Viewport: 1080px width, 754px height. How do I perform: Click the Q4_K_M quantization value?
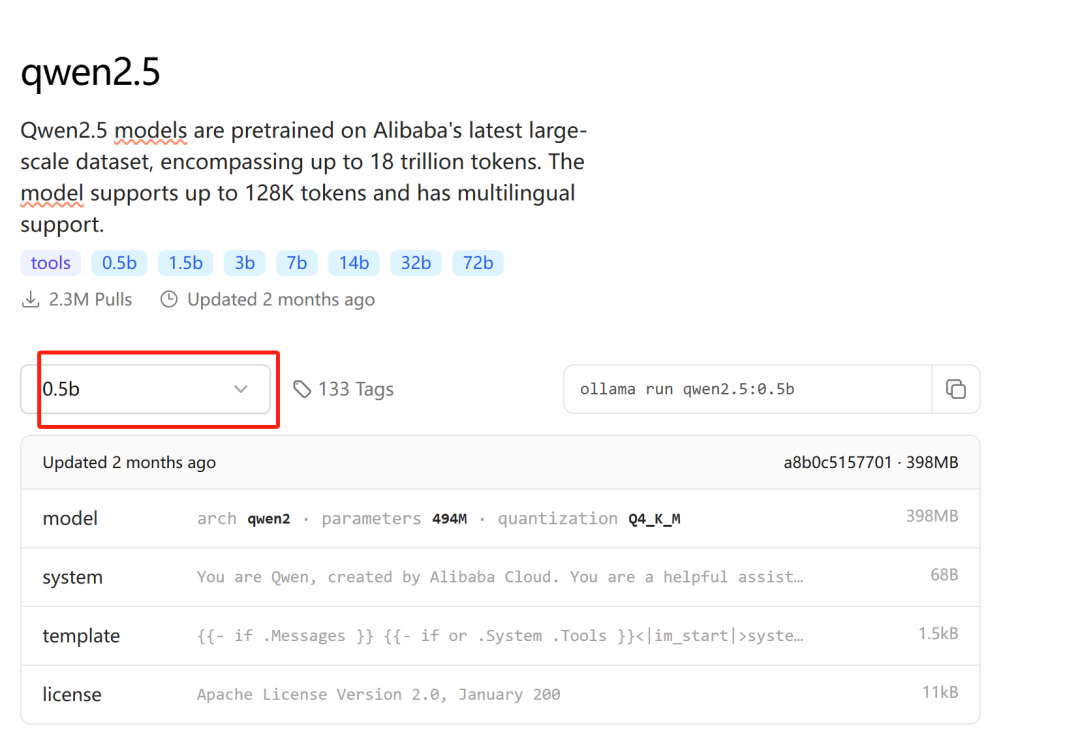654,519
